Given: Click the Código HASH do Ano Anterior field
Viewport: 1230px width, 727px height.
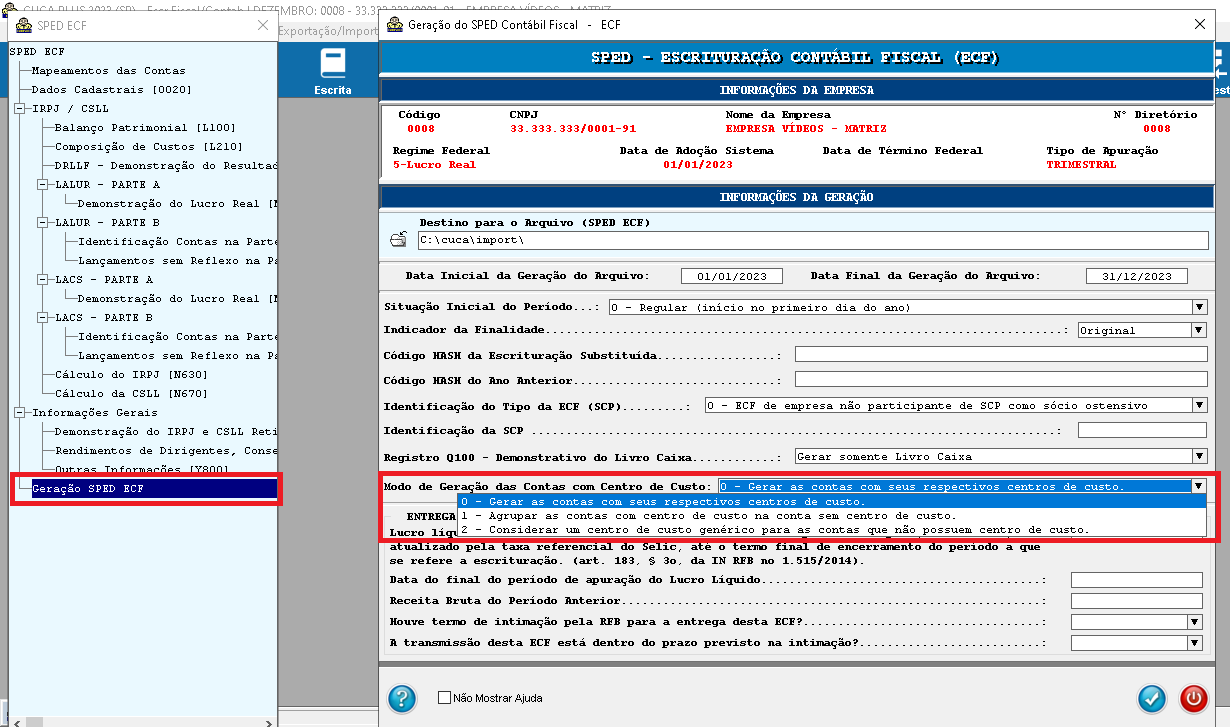Looking at the screenshot, I should [x=1001, y=380].
